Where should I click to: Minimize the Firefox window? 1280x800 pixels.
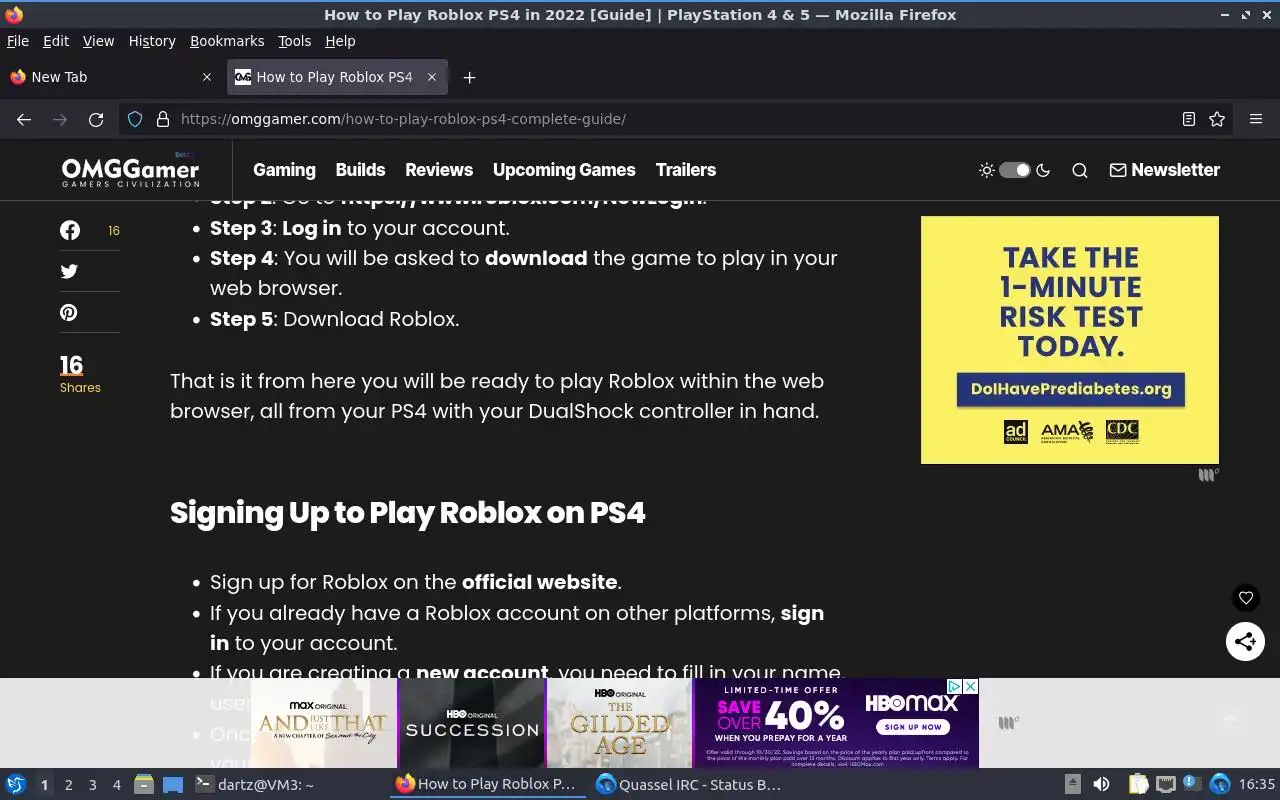pos(1225,15)
